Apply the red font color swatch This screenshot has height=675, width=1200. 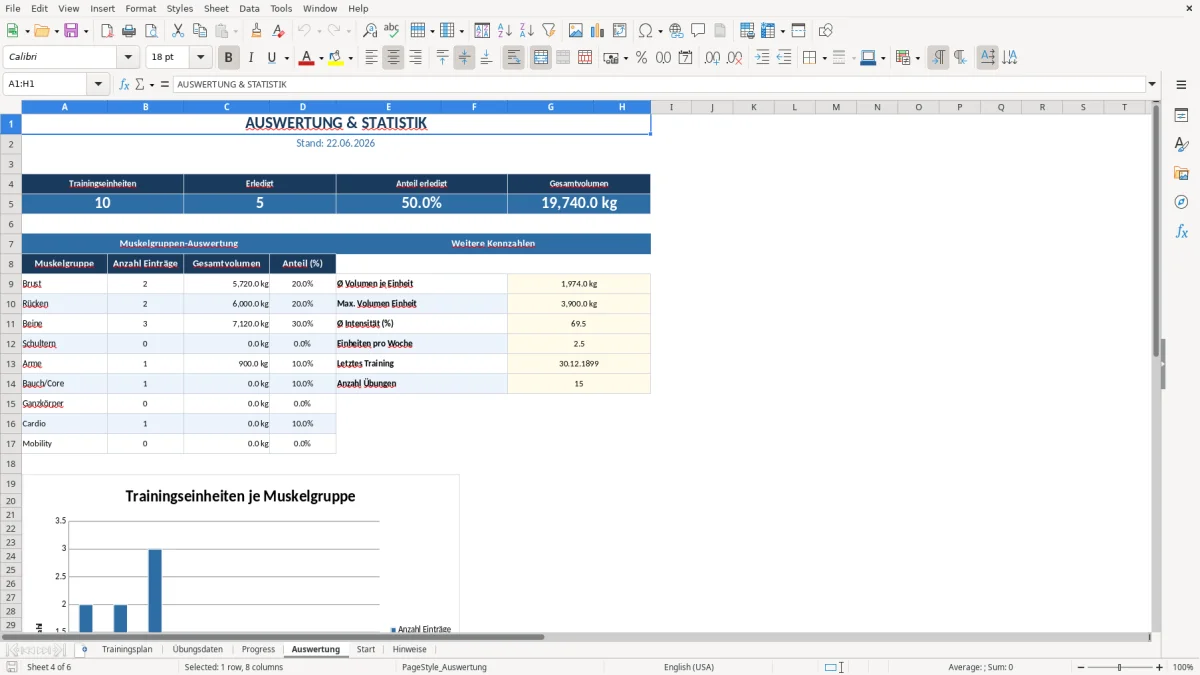coord(306,58)
